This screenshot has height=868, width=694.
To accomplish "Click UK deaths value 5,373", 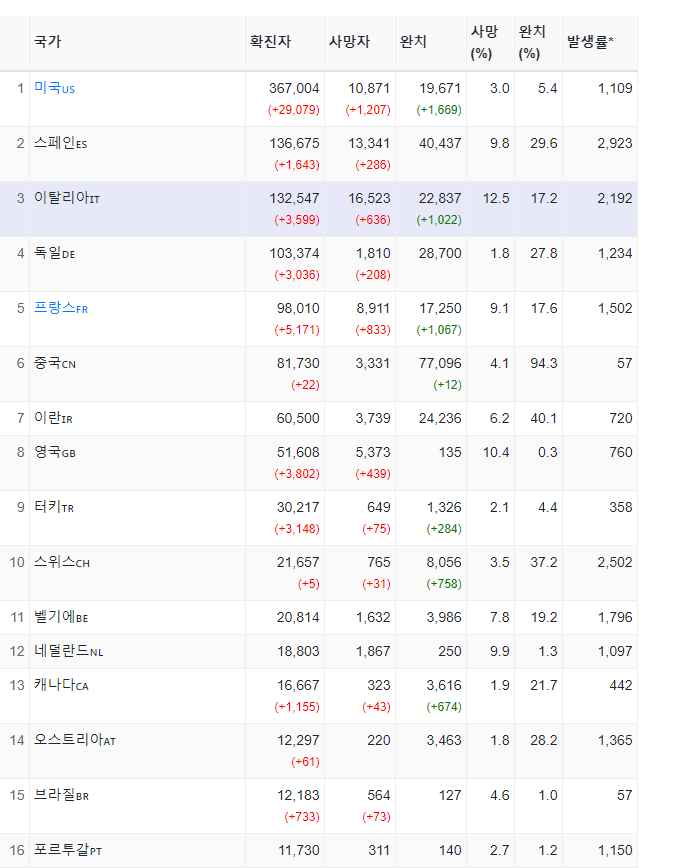I will click(x=373, y=452).
